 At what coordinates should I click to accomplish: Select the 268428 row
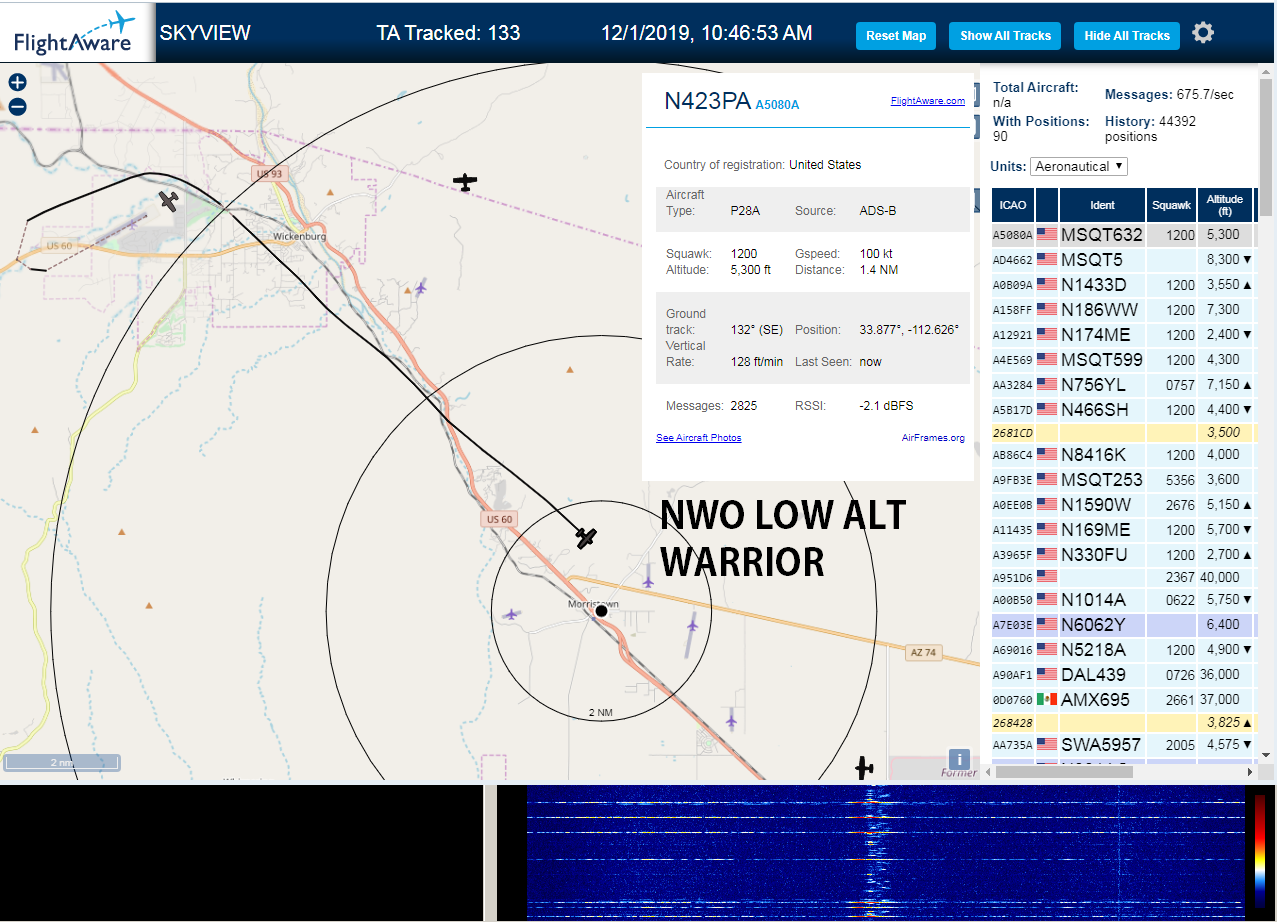tap(1124, 722)
